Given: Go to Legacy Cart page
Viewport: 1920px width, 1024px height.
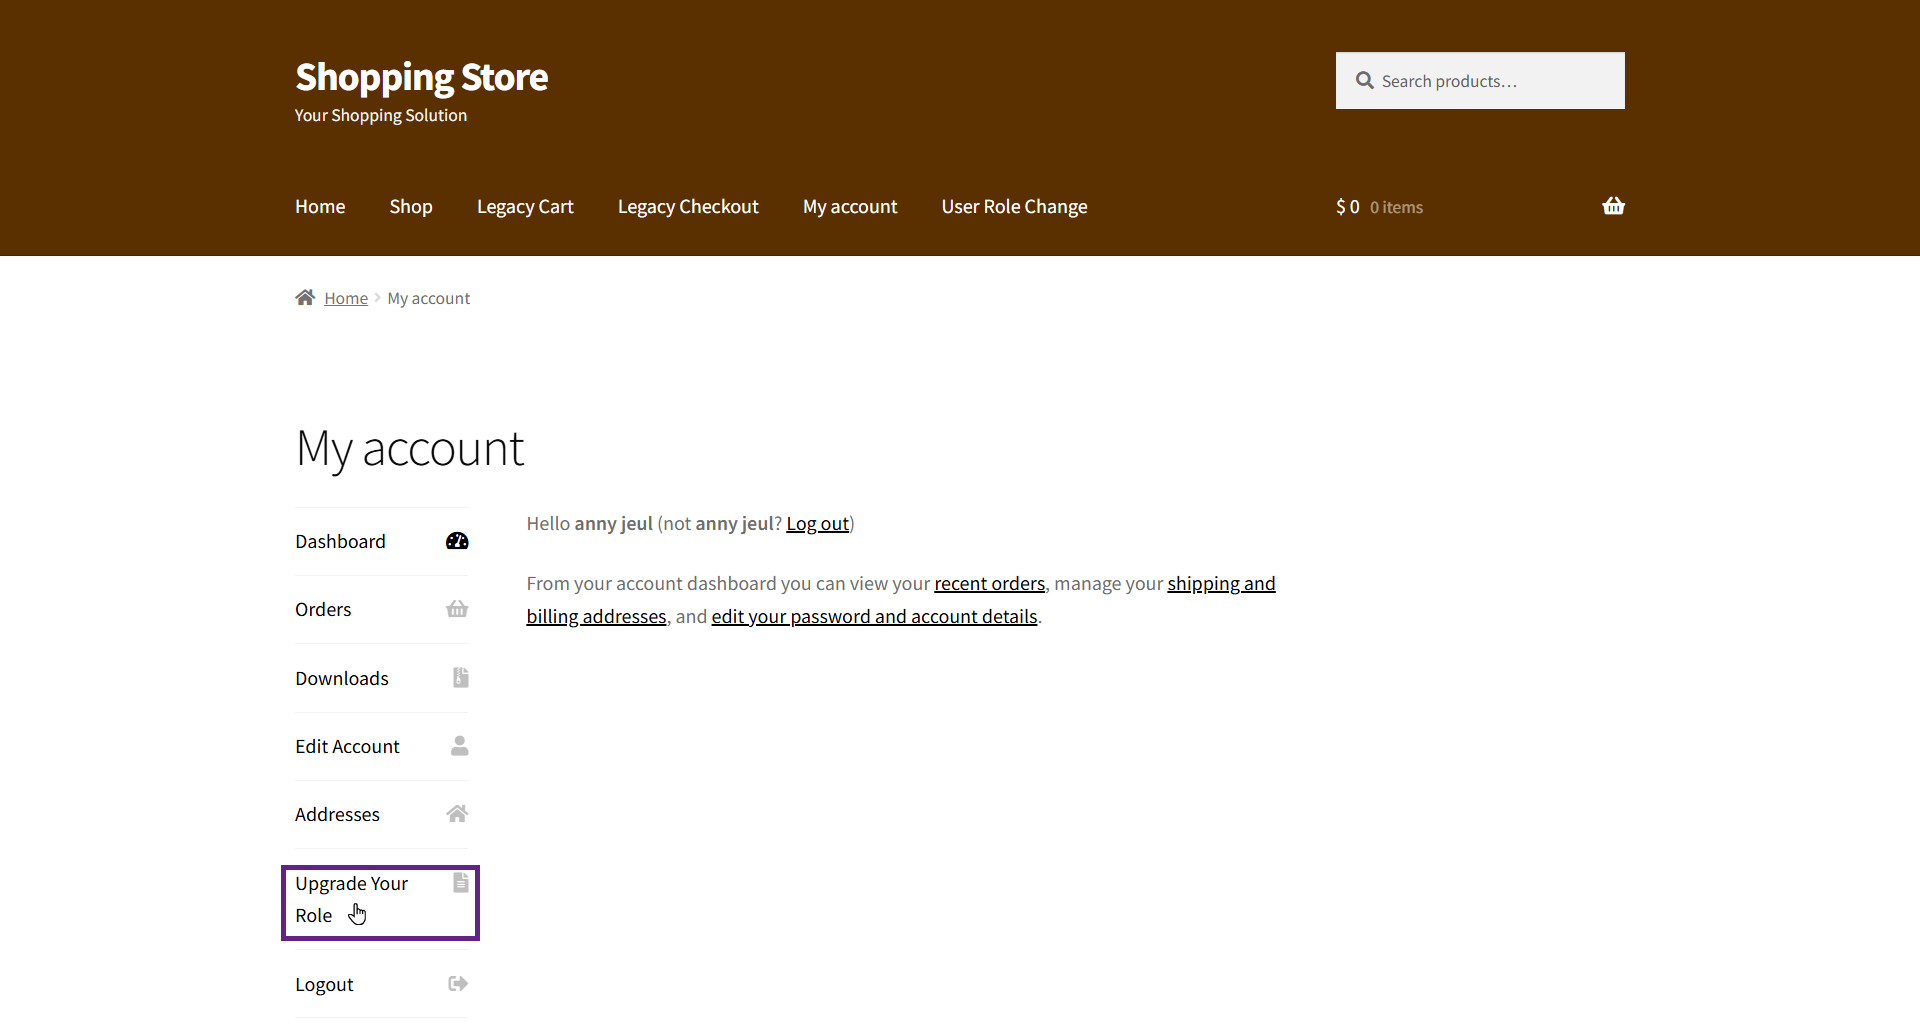Looking at the screenshot, I should (x=524, y=207).
